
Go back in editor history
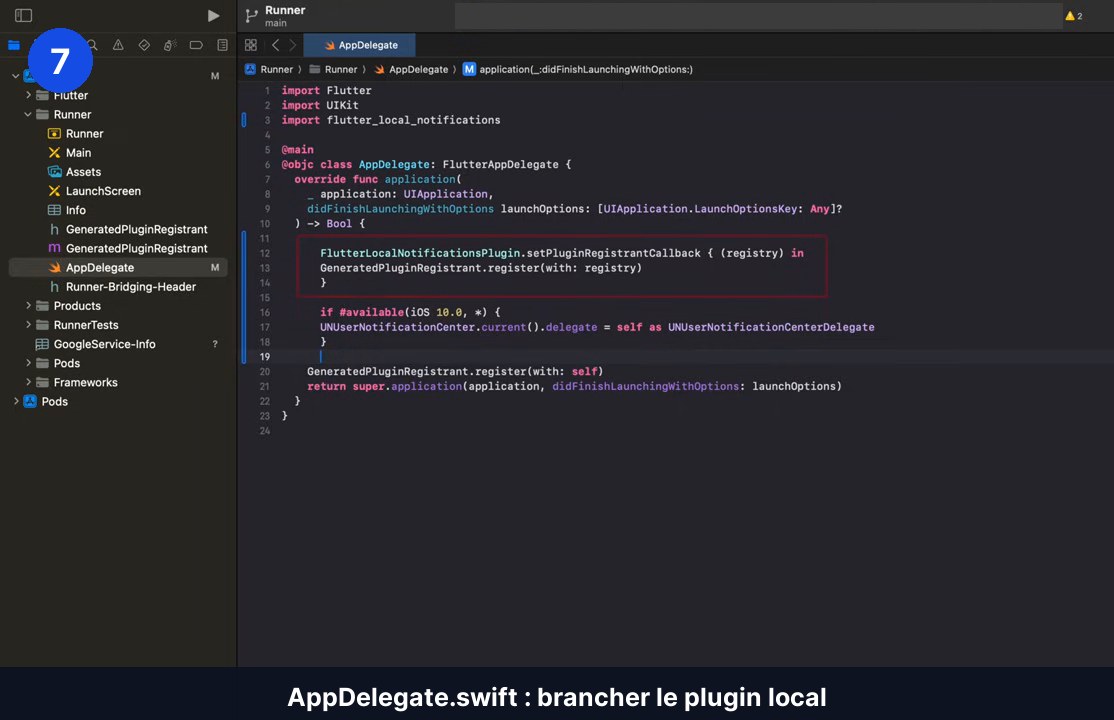276,45
